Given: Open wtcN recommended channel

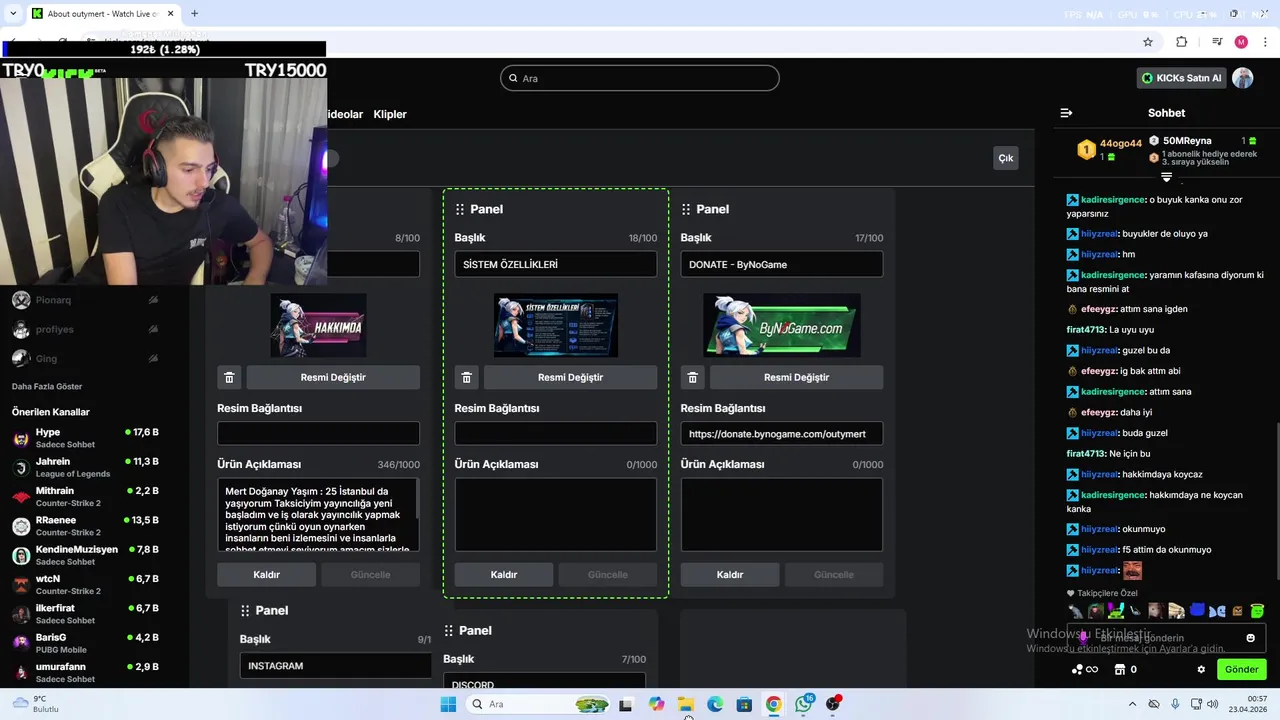Looking at the screenshot, I should [94, 584].
